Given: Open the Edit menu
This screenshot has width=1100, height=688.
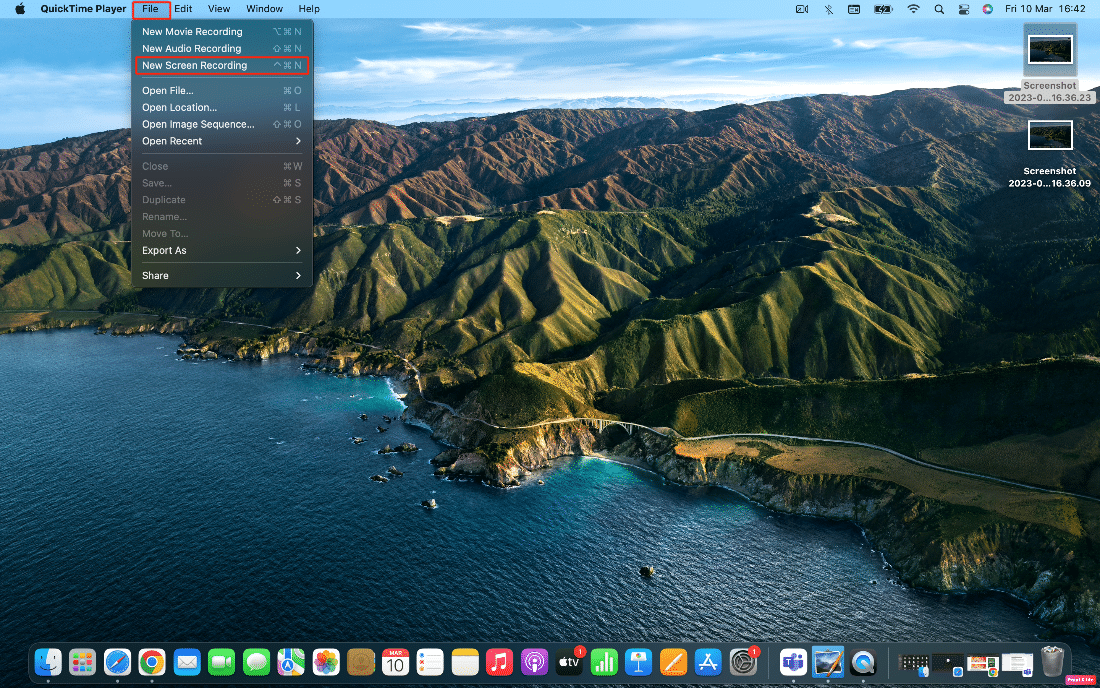Looking at the screenshot, I should (x=183, y=9).
